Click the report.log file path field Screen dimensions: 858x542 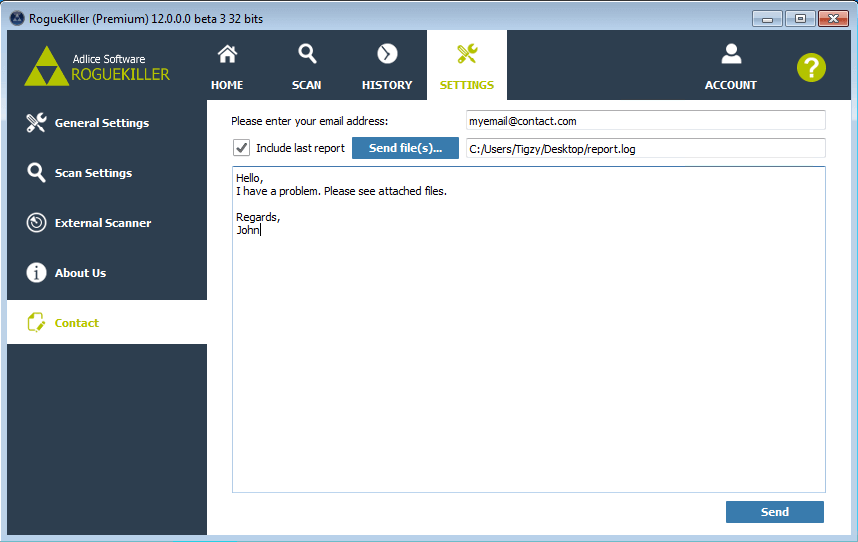coord(645,149)
